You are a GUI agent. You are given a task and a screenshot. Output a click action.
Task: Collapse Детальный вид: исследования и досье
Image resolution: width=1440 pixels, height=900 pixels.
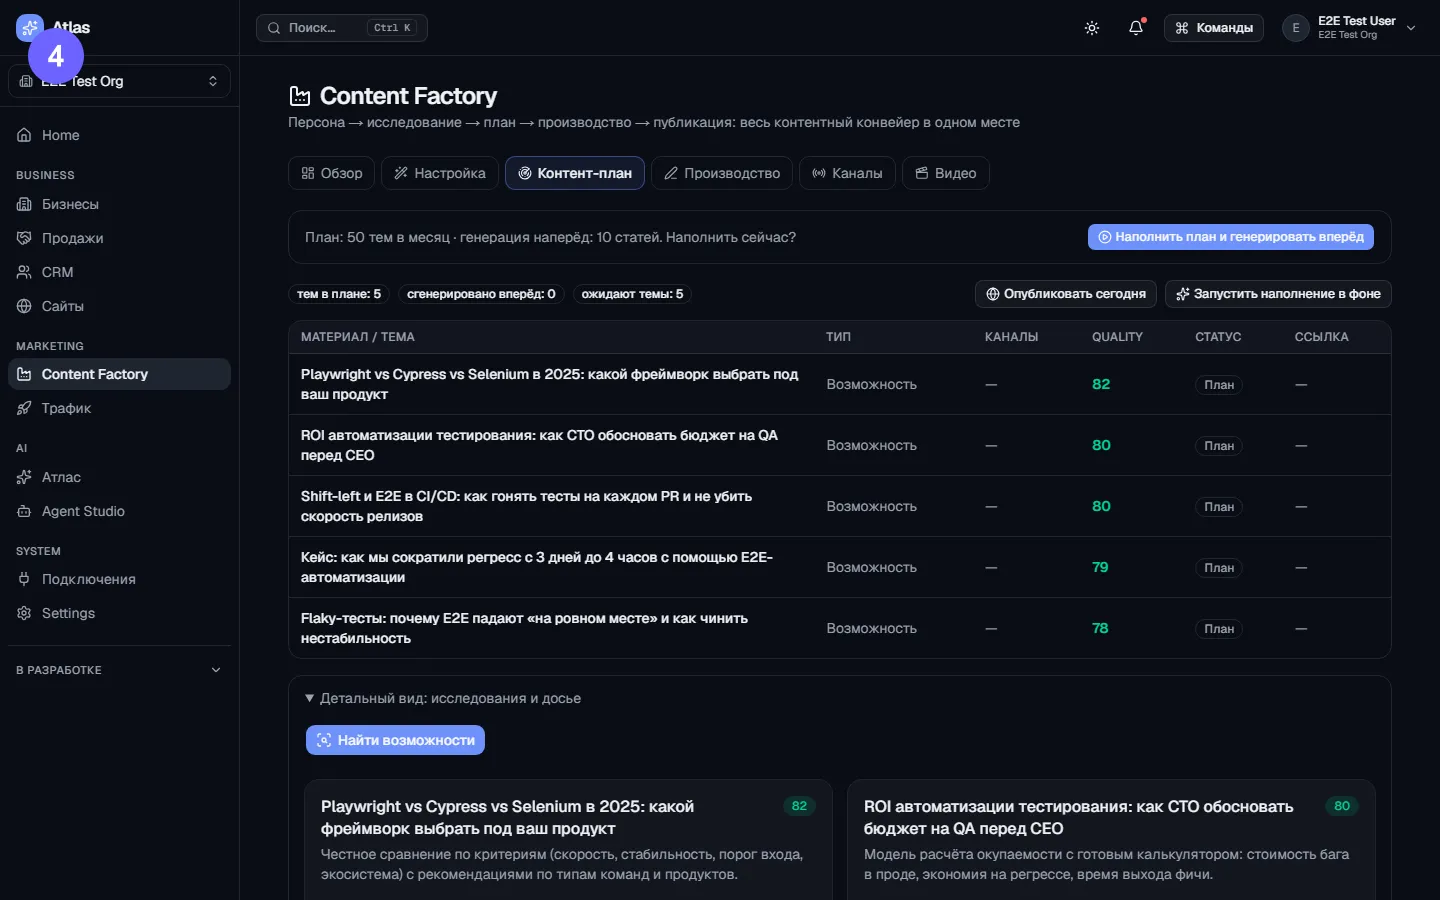(x=443, y=698)
